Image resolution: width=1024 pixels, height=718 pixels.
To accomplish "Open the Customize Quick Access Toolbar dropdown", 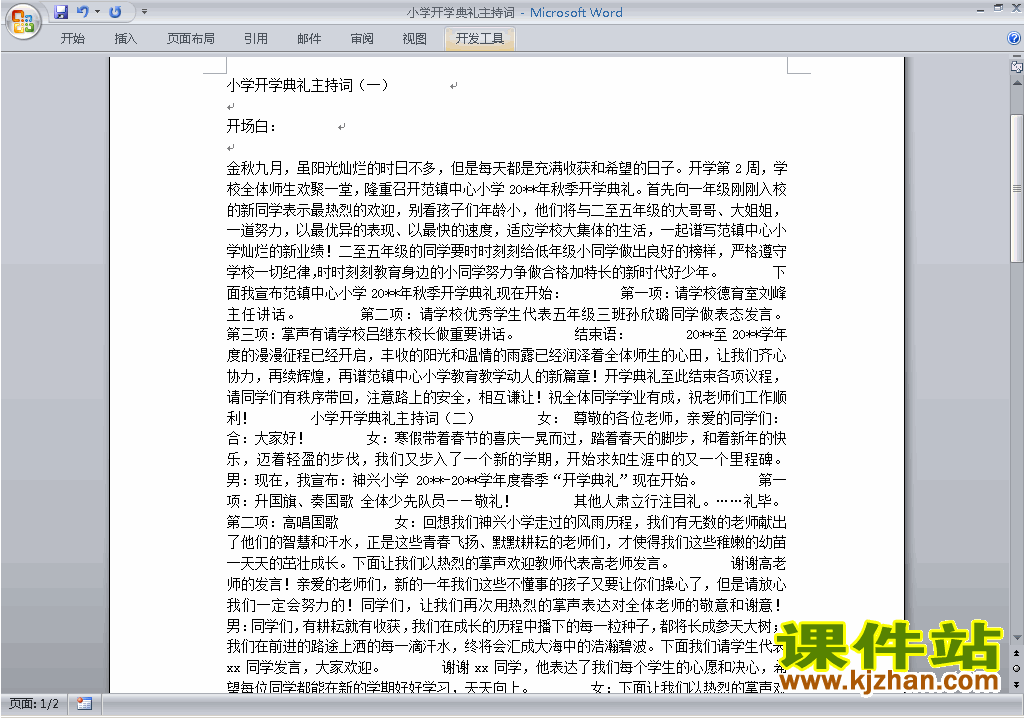I will 144,12.
